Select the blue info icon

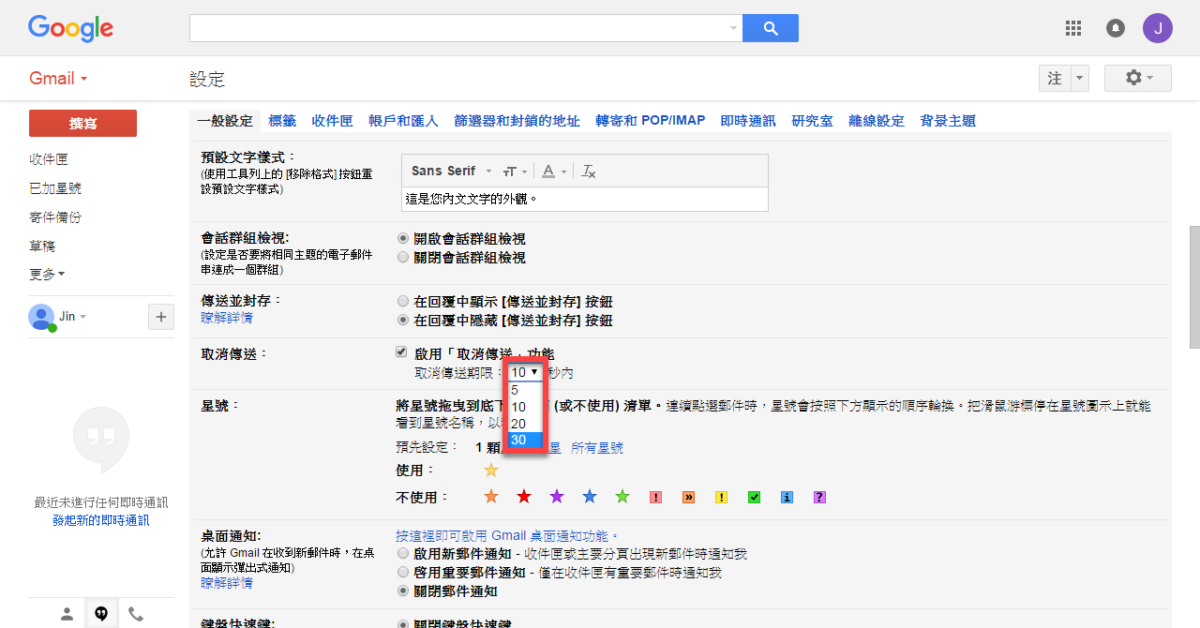tap(787, 497)
